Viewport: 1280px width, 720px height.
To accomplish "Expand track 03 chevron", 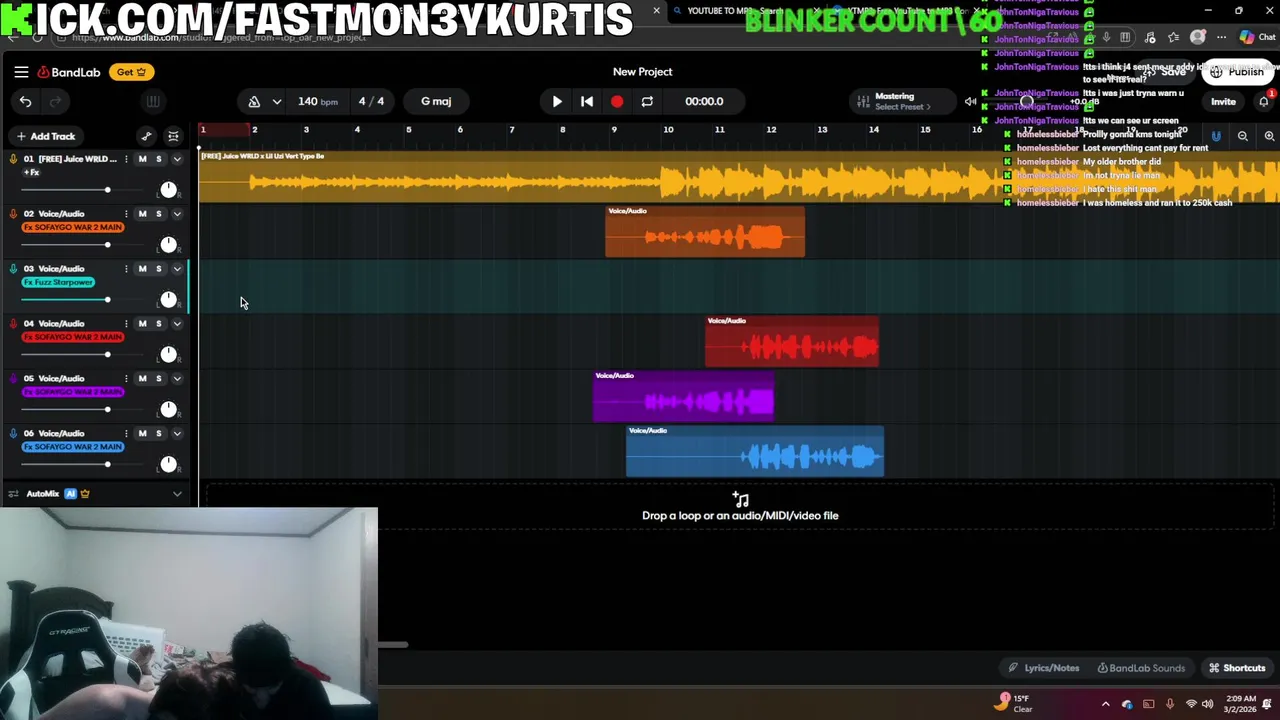I will coord(177,269).
